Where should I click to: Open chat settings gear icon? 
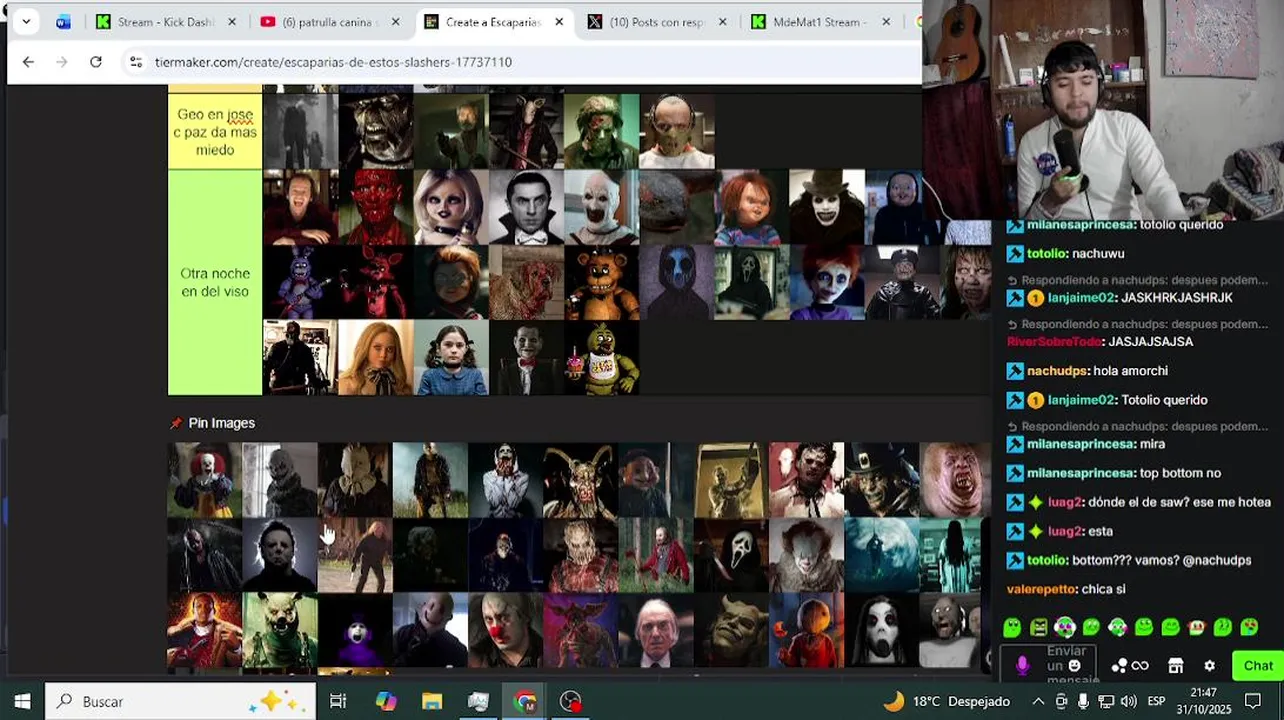click(x=1209, y=666)
